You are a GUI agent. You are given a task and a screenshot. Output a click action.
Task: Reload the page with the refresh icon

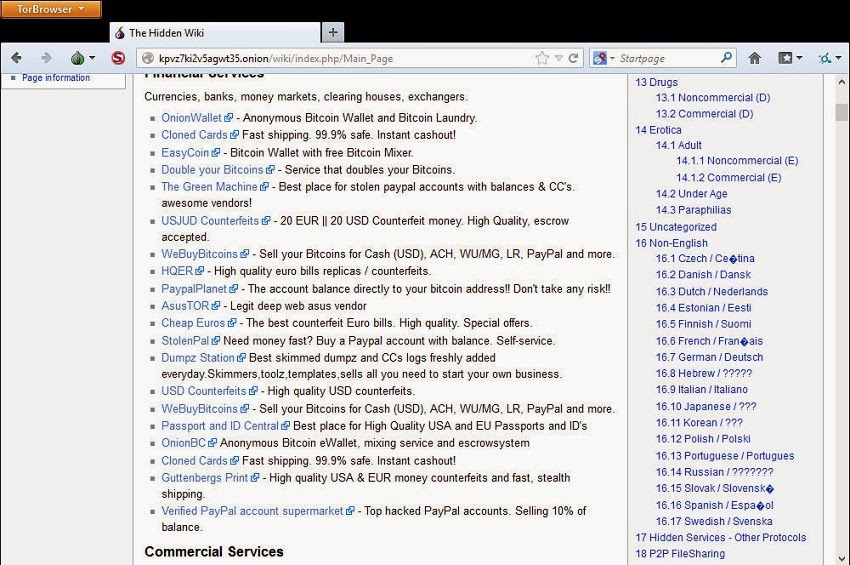tap(573, 58)
